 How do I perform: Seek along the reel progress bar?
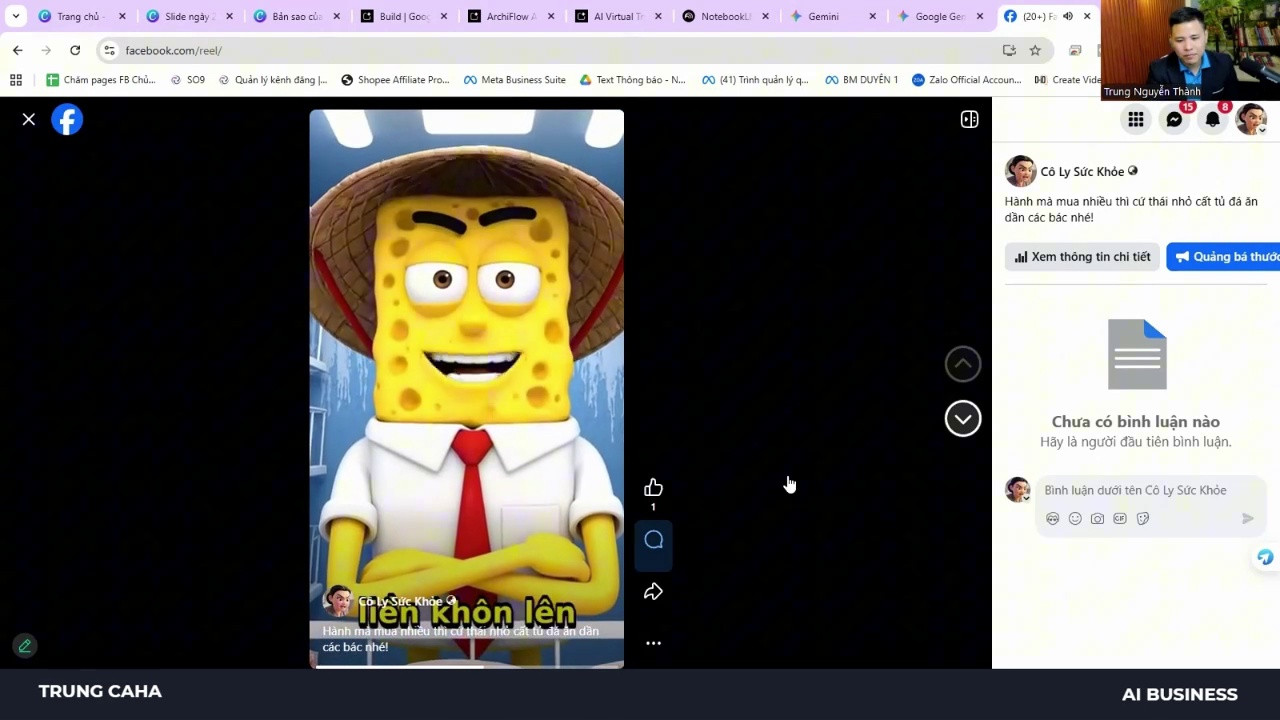click(x=466, y=666)
